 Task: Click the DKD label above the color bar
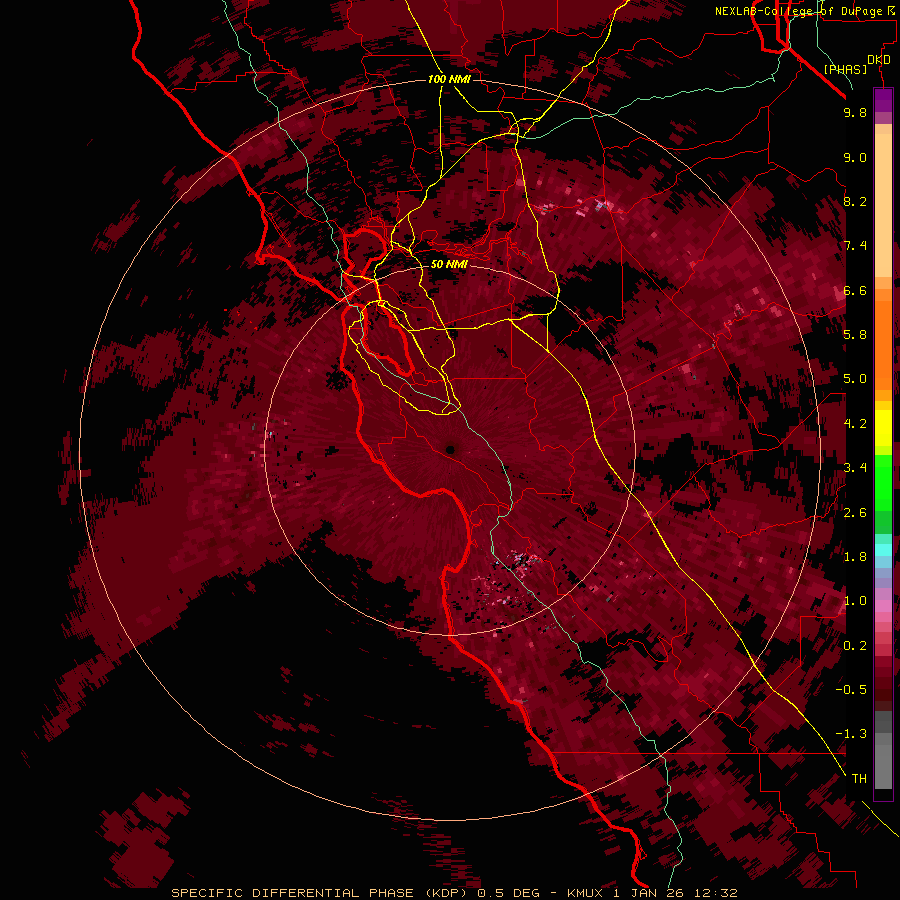click(879, 60)
